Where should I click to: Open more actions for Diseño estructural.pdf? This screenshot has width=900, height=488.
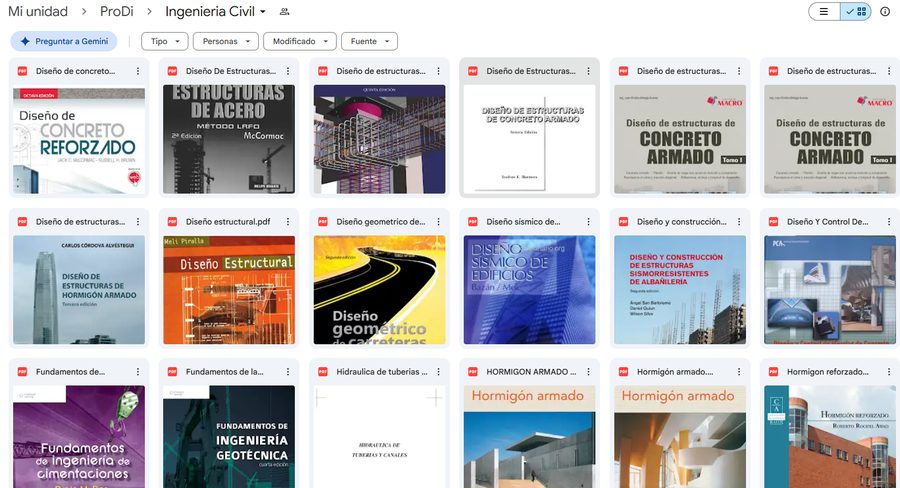(x=288, y=222)
